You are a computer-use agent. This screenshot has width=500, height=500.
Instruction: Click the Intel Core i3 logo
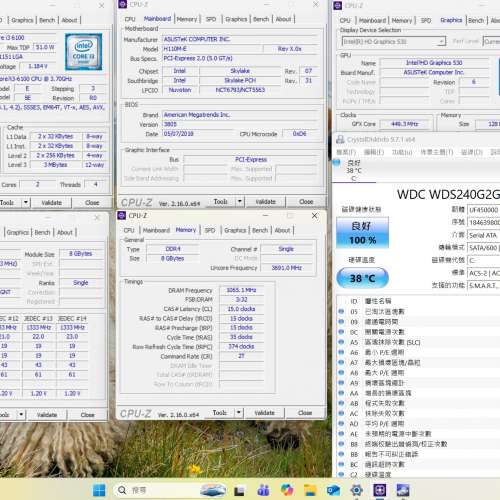click(83, 51)
